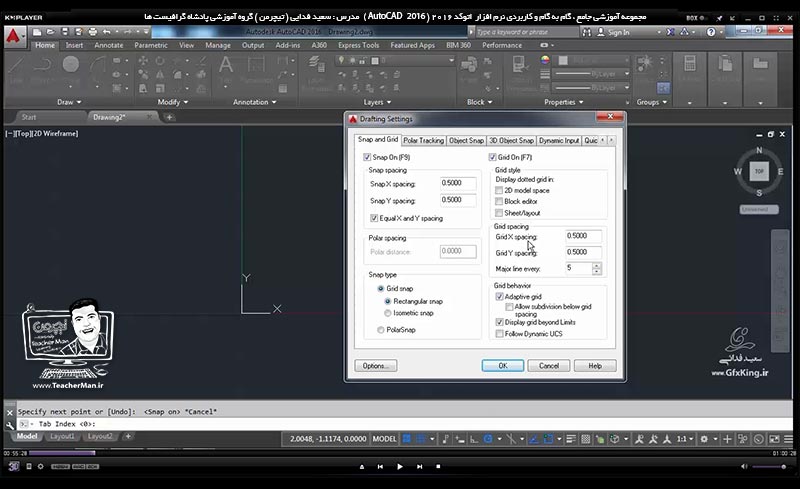This screenshot has width=800, height=489.
Task: Open workspace switching gear icon in status bar
Action: [705, 439]
